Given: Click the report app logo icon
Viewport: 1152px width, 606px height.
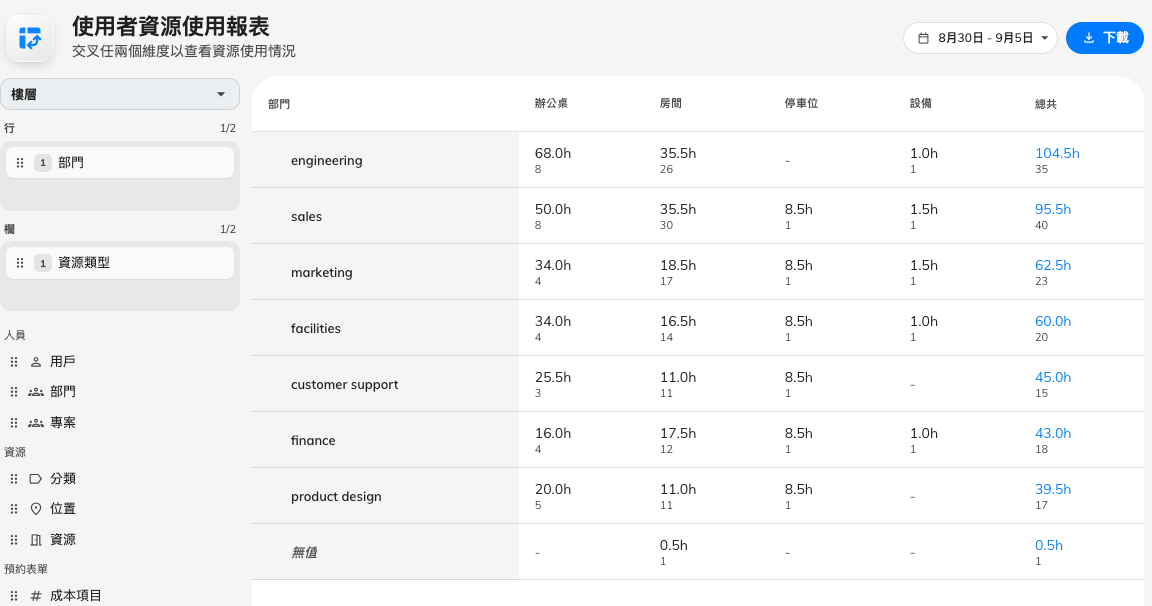Looking at the screenshot, I should (x=30, y=38).
